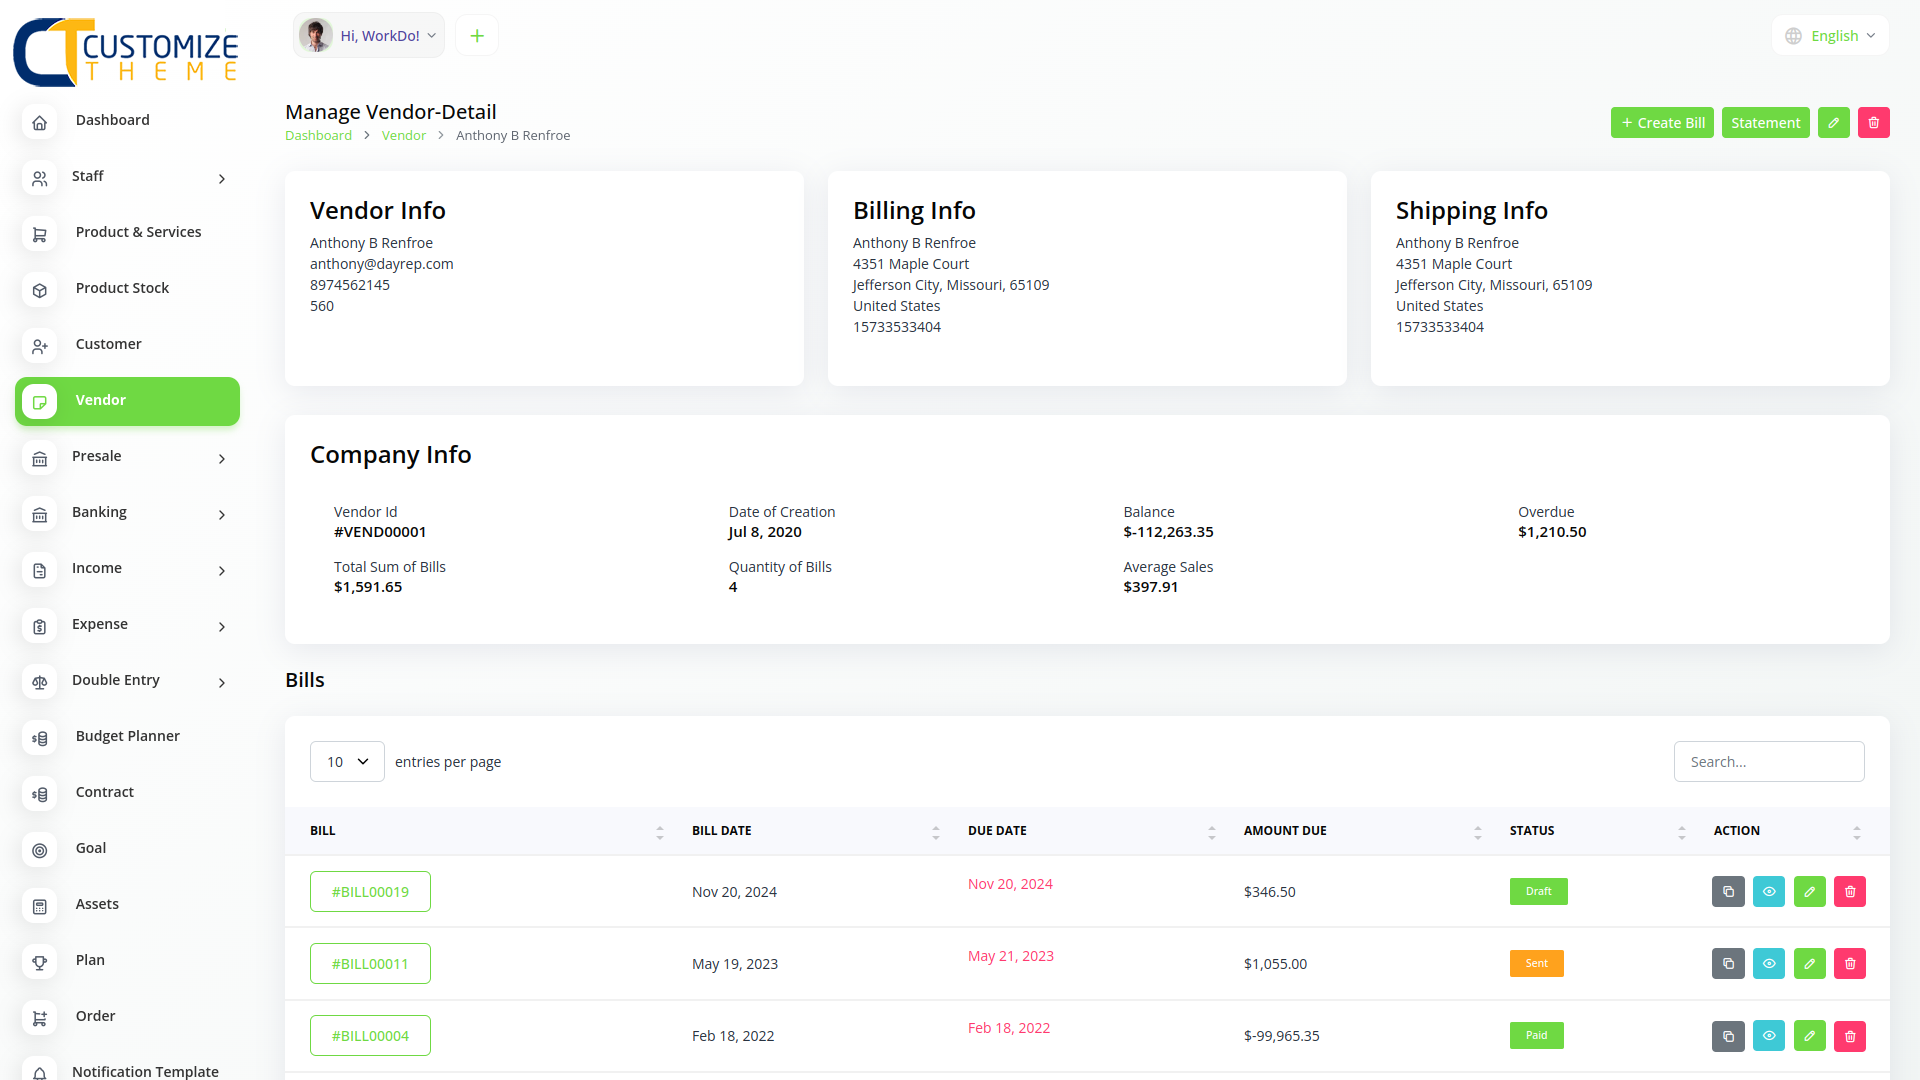Open the entries per page dropdown
The width and height of the screenshot is (1920, 1080).
pyautogui.click(x=347, y=762)
